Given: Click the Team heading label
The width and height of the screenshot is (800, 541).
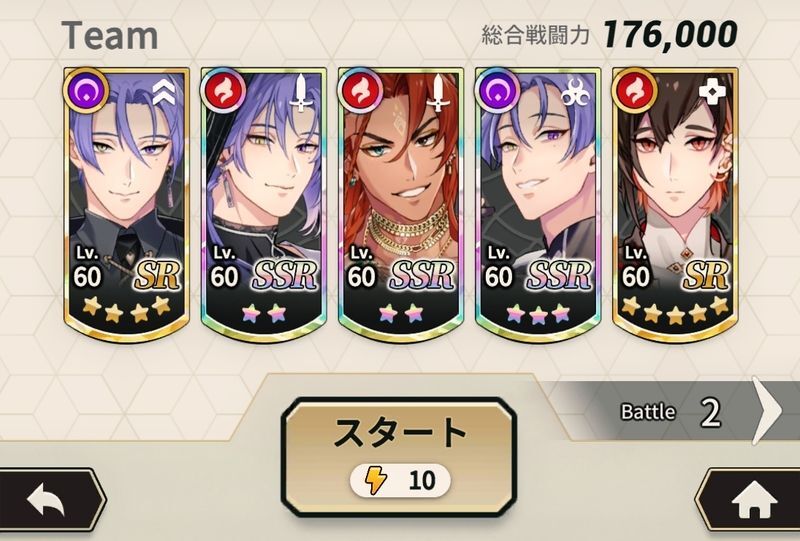Looking at the screenshot, I should tap(110, 36).
